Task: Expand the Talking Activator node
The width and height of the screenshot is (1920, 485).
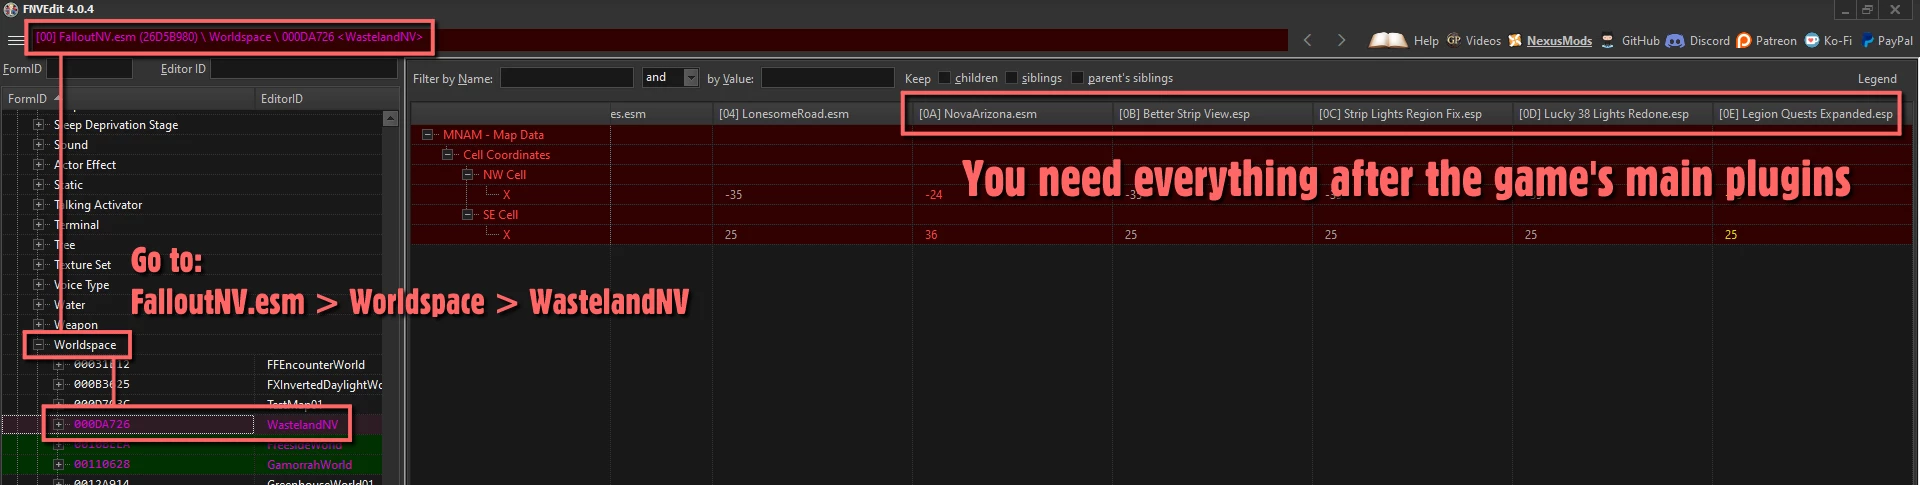Action: tap(38, 205)
